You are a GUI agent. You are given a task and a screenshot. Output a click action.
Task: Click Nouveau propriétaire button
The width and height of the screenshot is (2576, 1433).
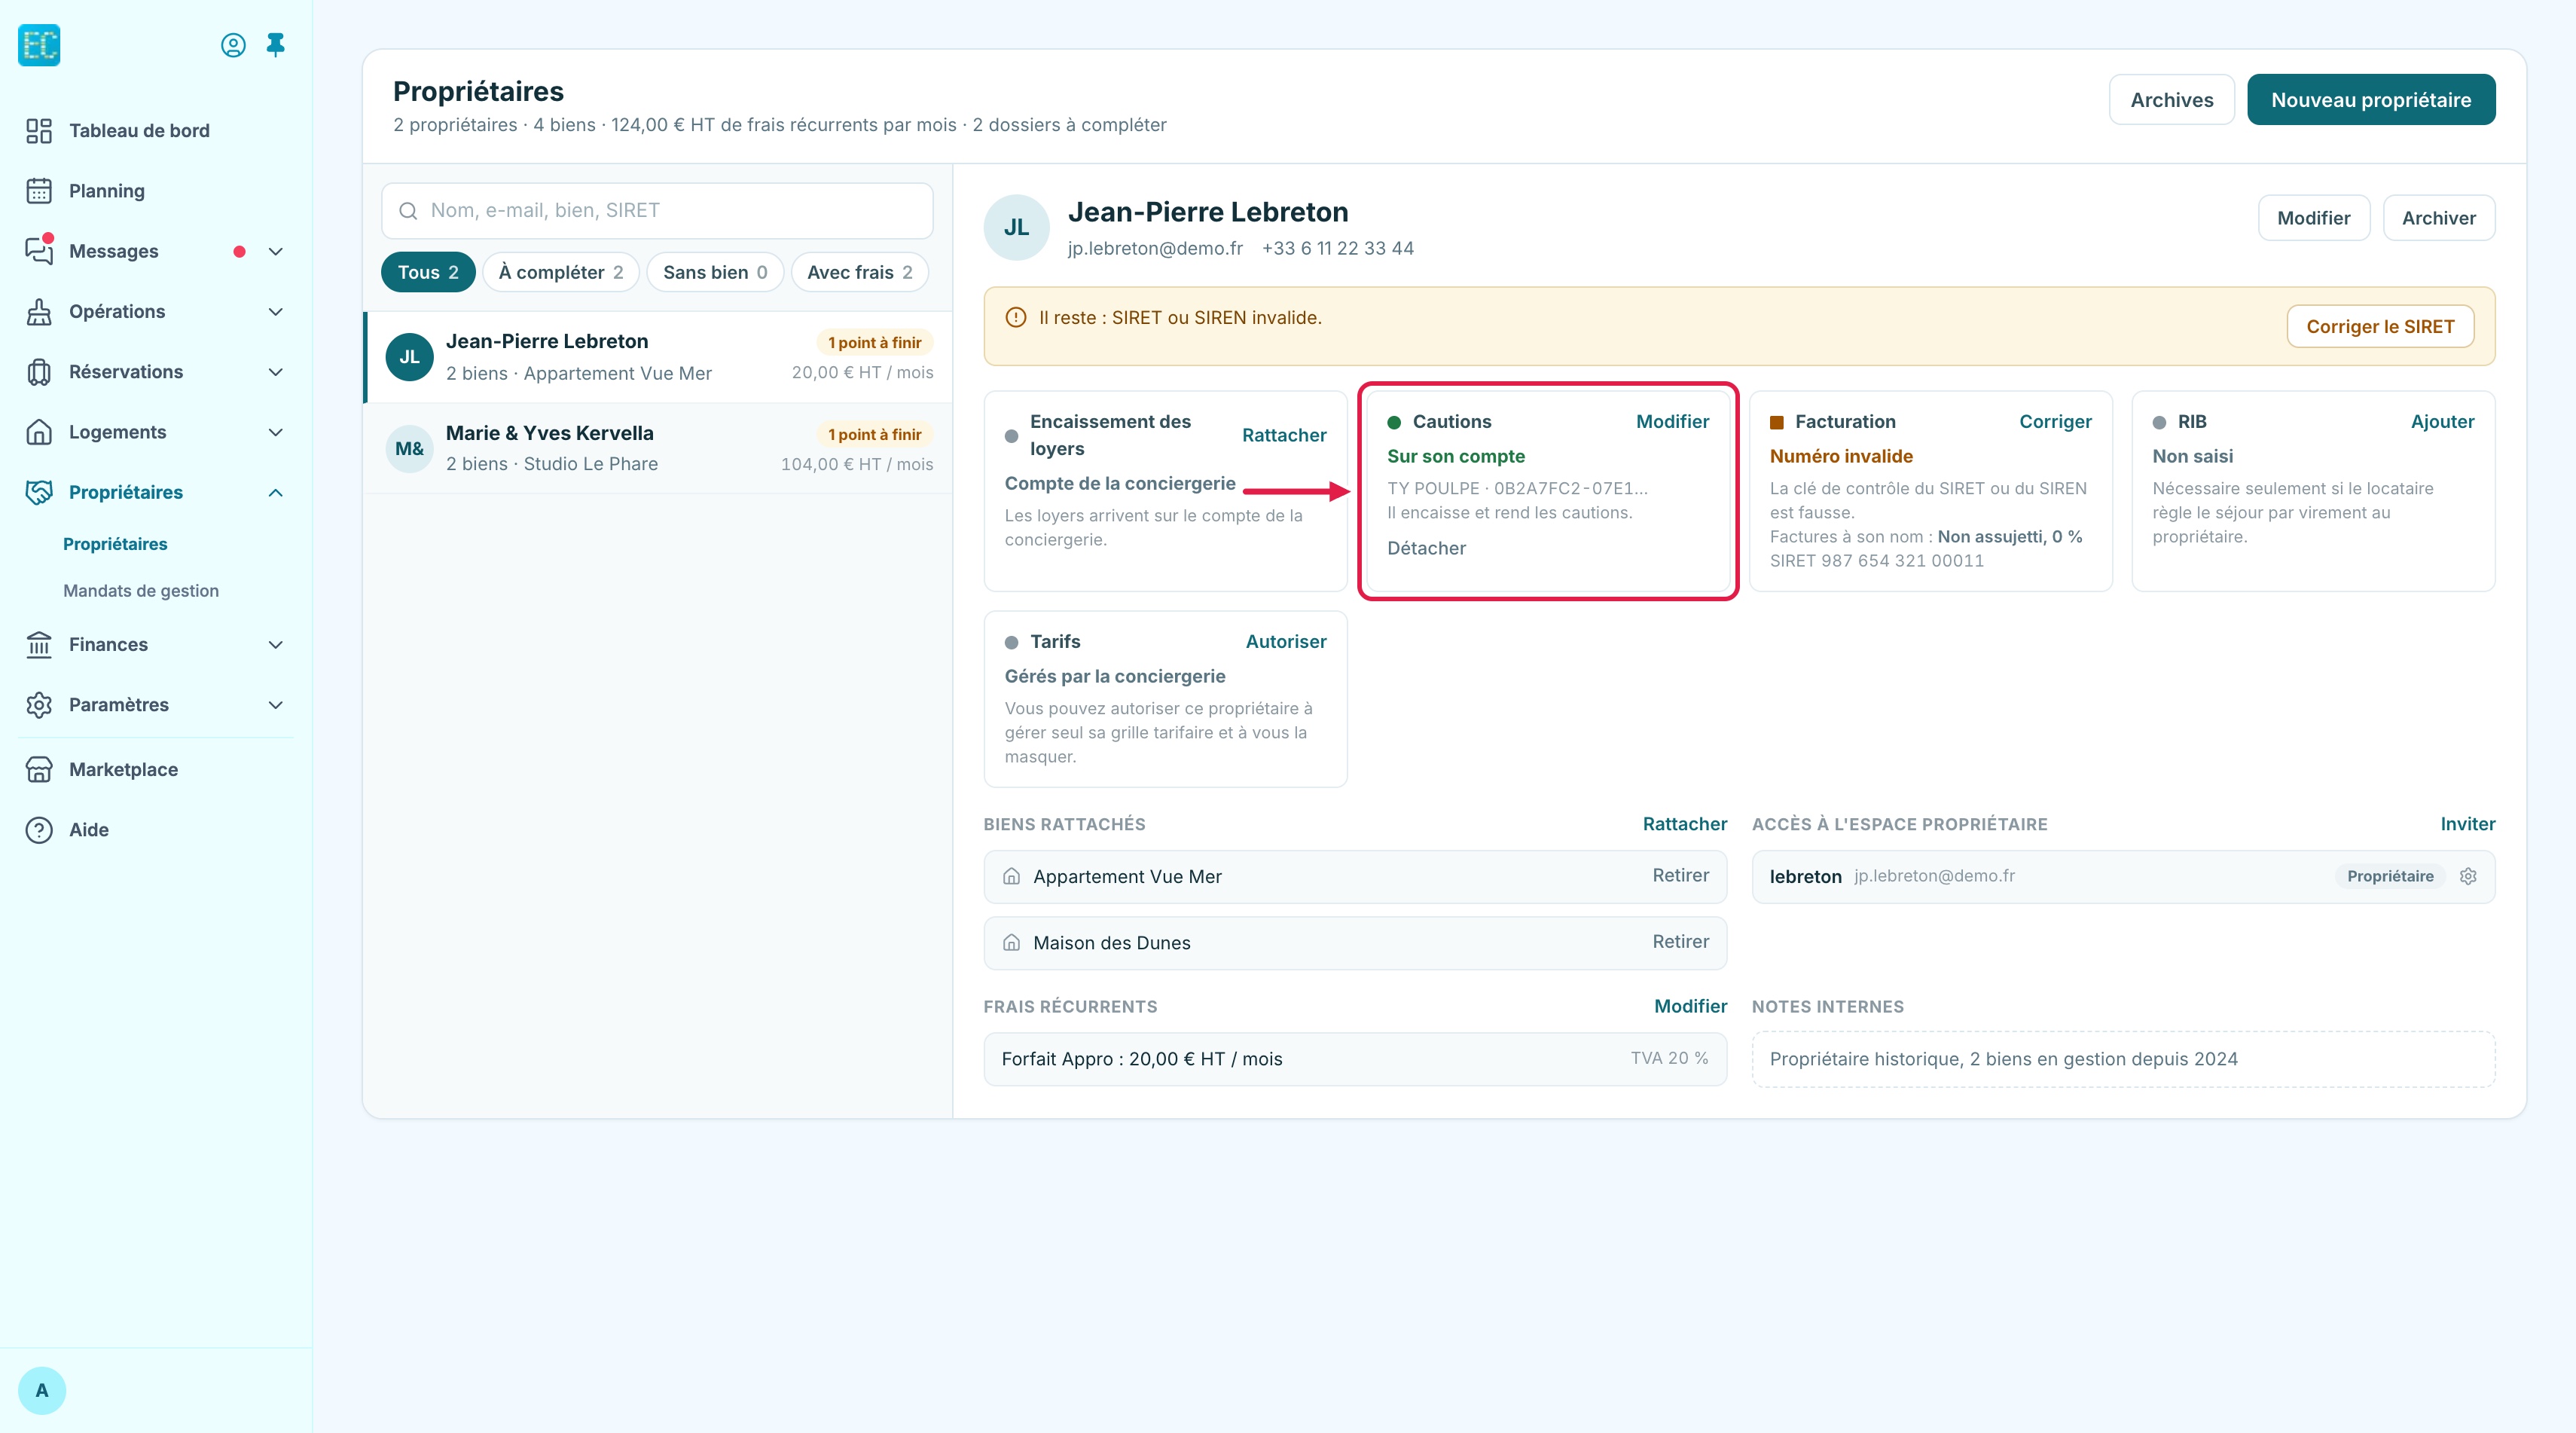point(2370,100)
